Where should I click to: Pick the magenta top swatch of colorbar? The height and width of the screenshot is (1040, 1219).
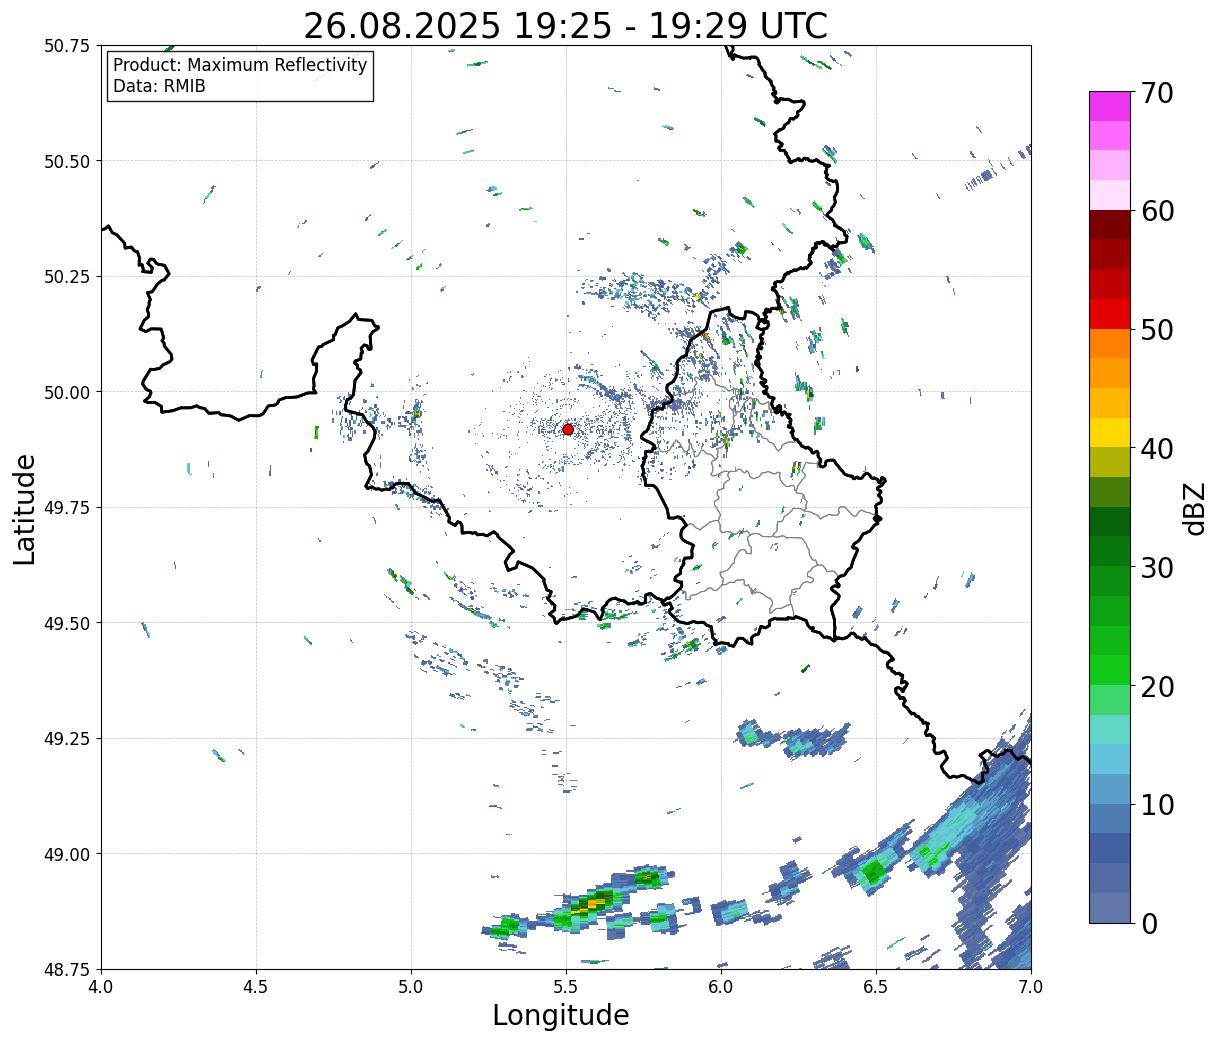(1110, 106)
